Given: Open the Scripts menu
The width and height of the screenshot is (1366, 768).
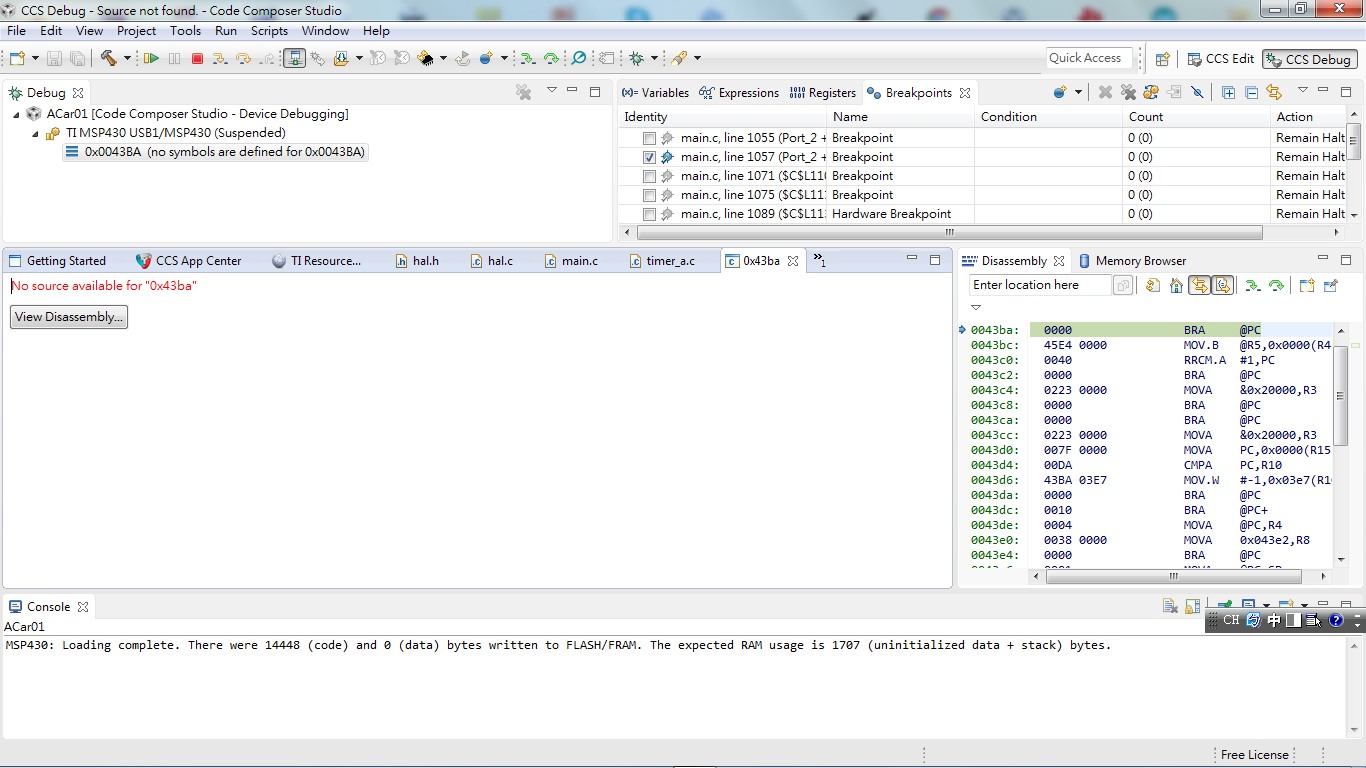Looking at the screenshot, I should [269, 31].
